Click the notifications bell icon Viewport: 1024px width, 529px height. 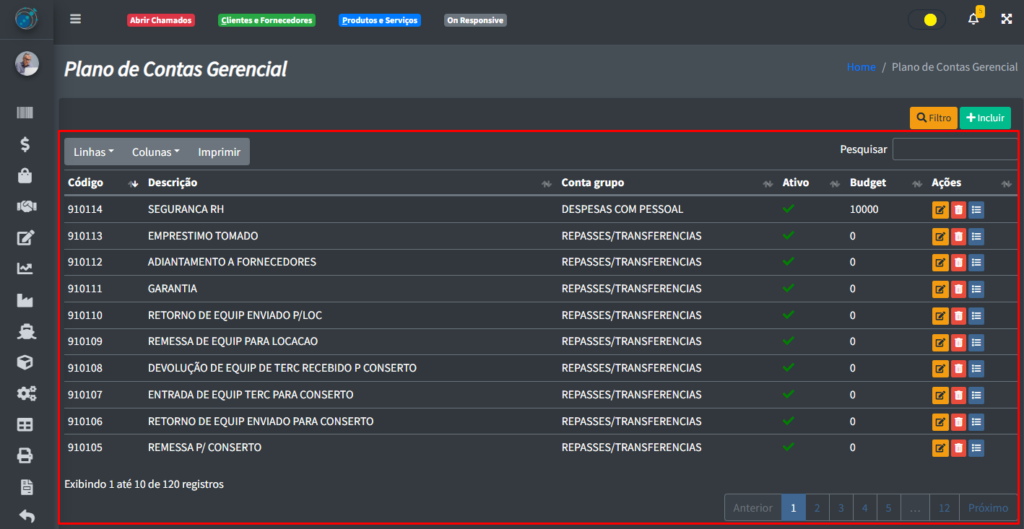pyautogui.click(x=973, y=19)
